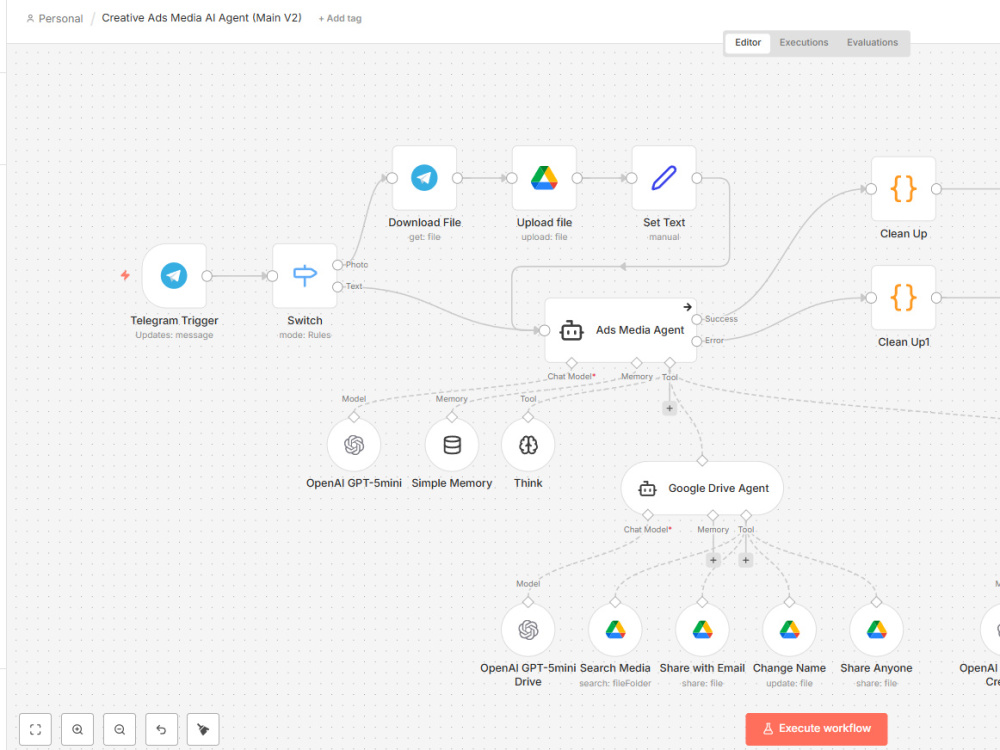Screen dimensions: 1000x750
Task: Click the Set Text output connector
Action: [696, 178]
